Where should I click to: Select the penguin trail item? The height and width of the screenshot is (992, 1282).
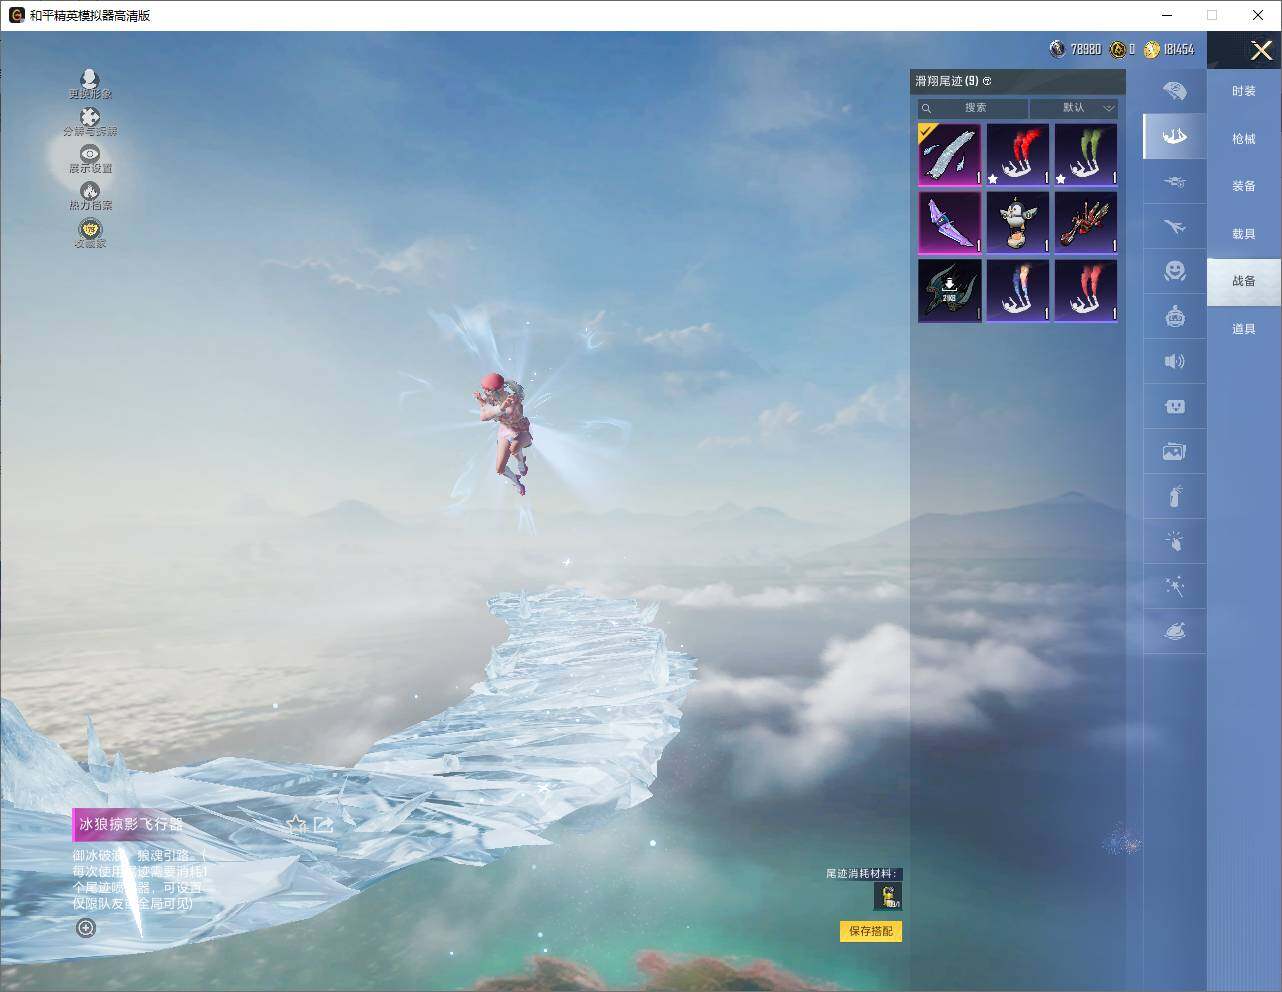coord(1018,222)
